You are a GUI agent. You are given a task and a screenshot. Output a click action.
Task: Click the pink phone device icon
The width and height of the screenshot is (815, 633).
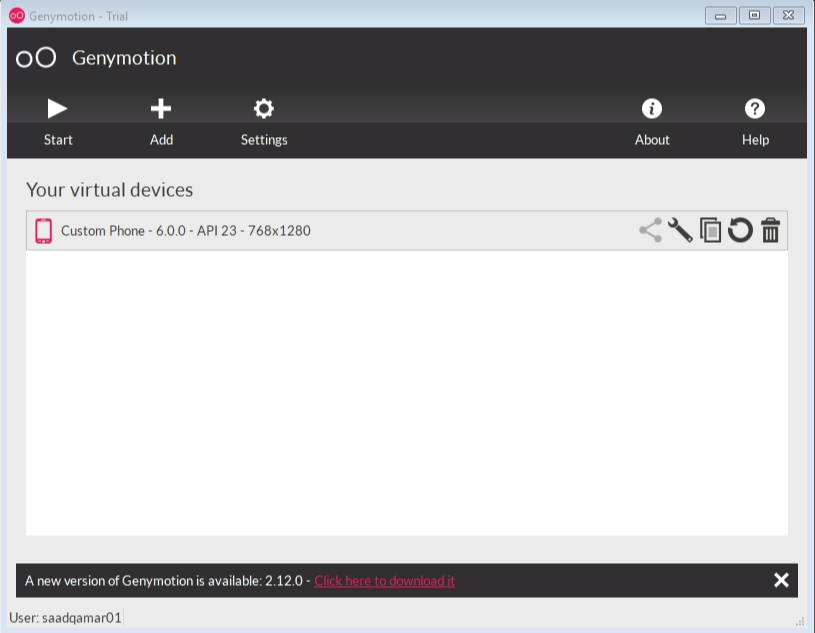click(44, 231)
